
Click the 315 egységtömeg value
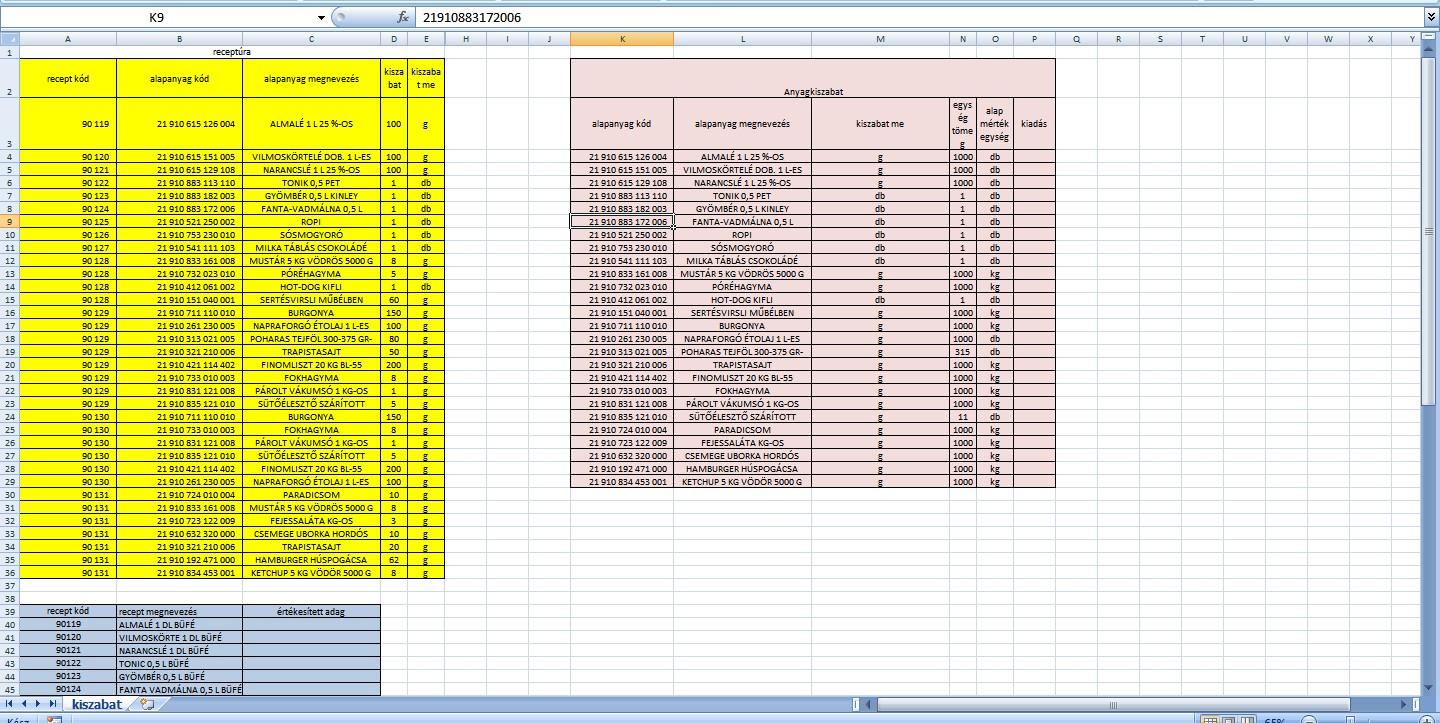pos(962,352)
